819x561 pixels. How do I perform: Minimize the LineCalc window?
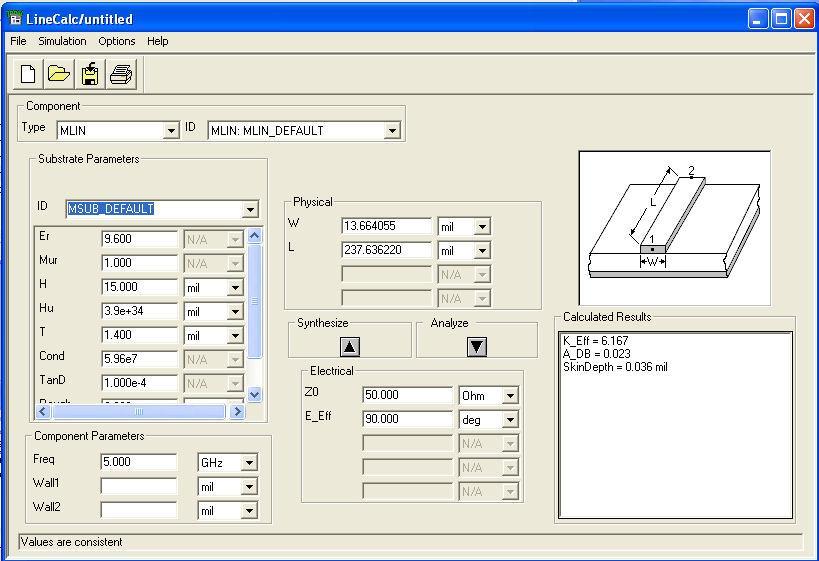(x=758, y=19)
